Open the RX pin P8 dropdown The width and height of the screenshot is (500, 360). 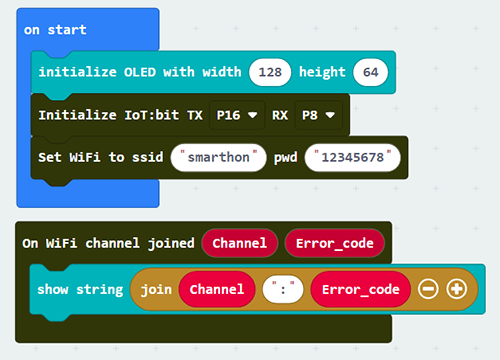318,115
